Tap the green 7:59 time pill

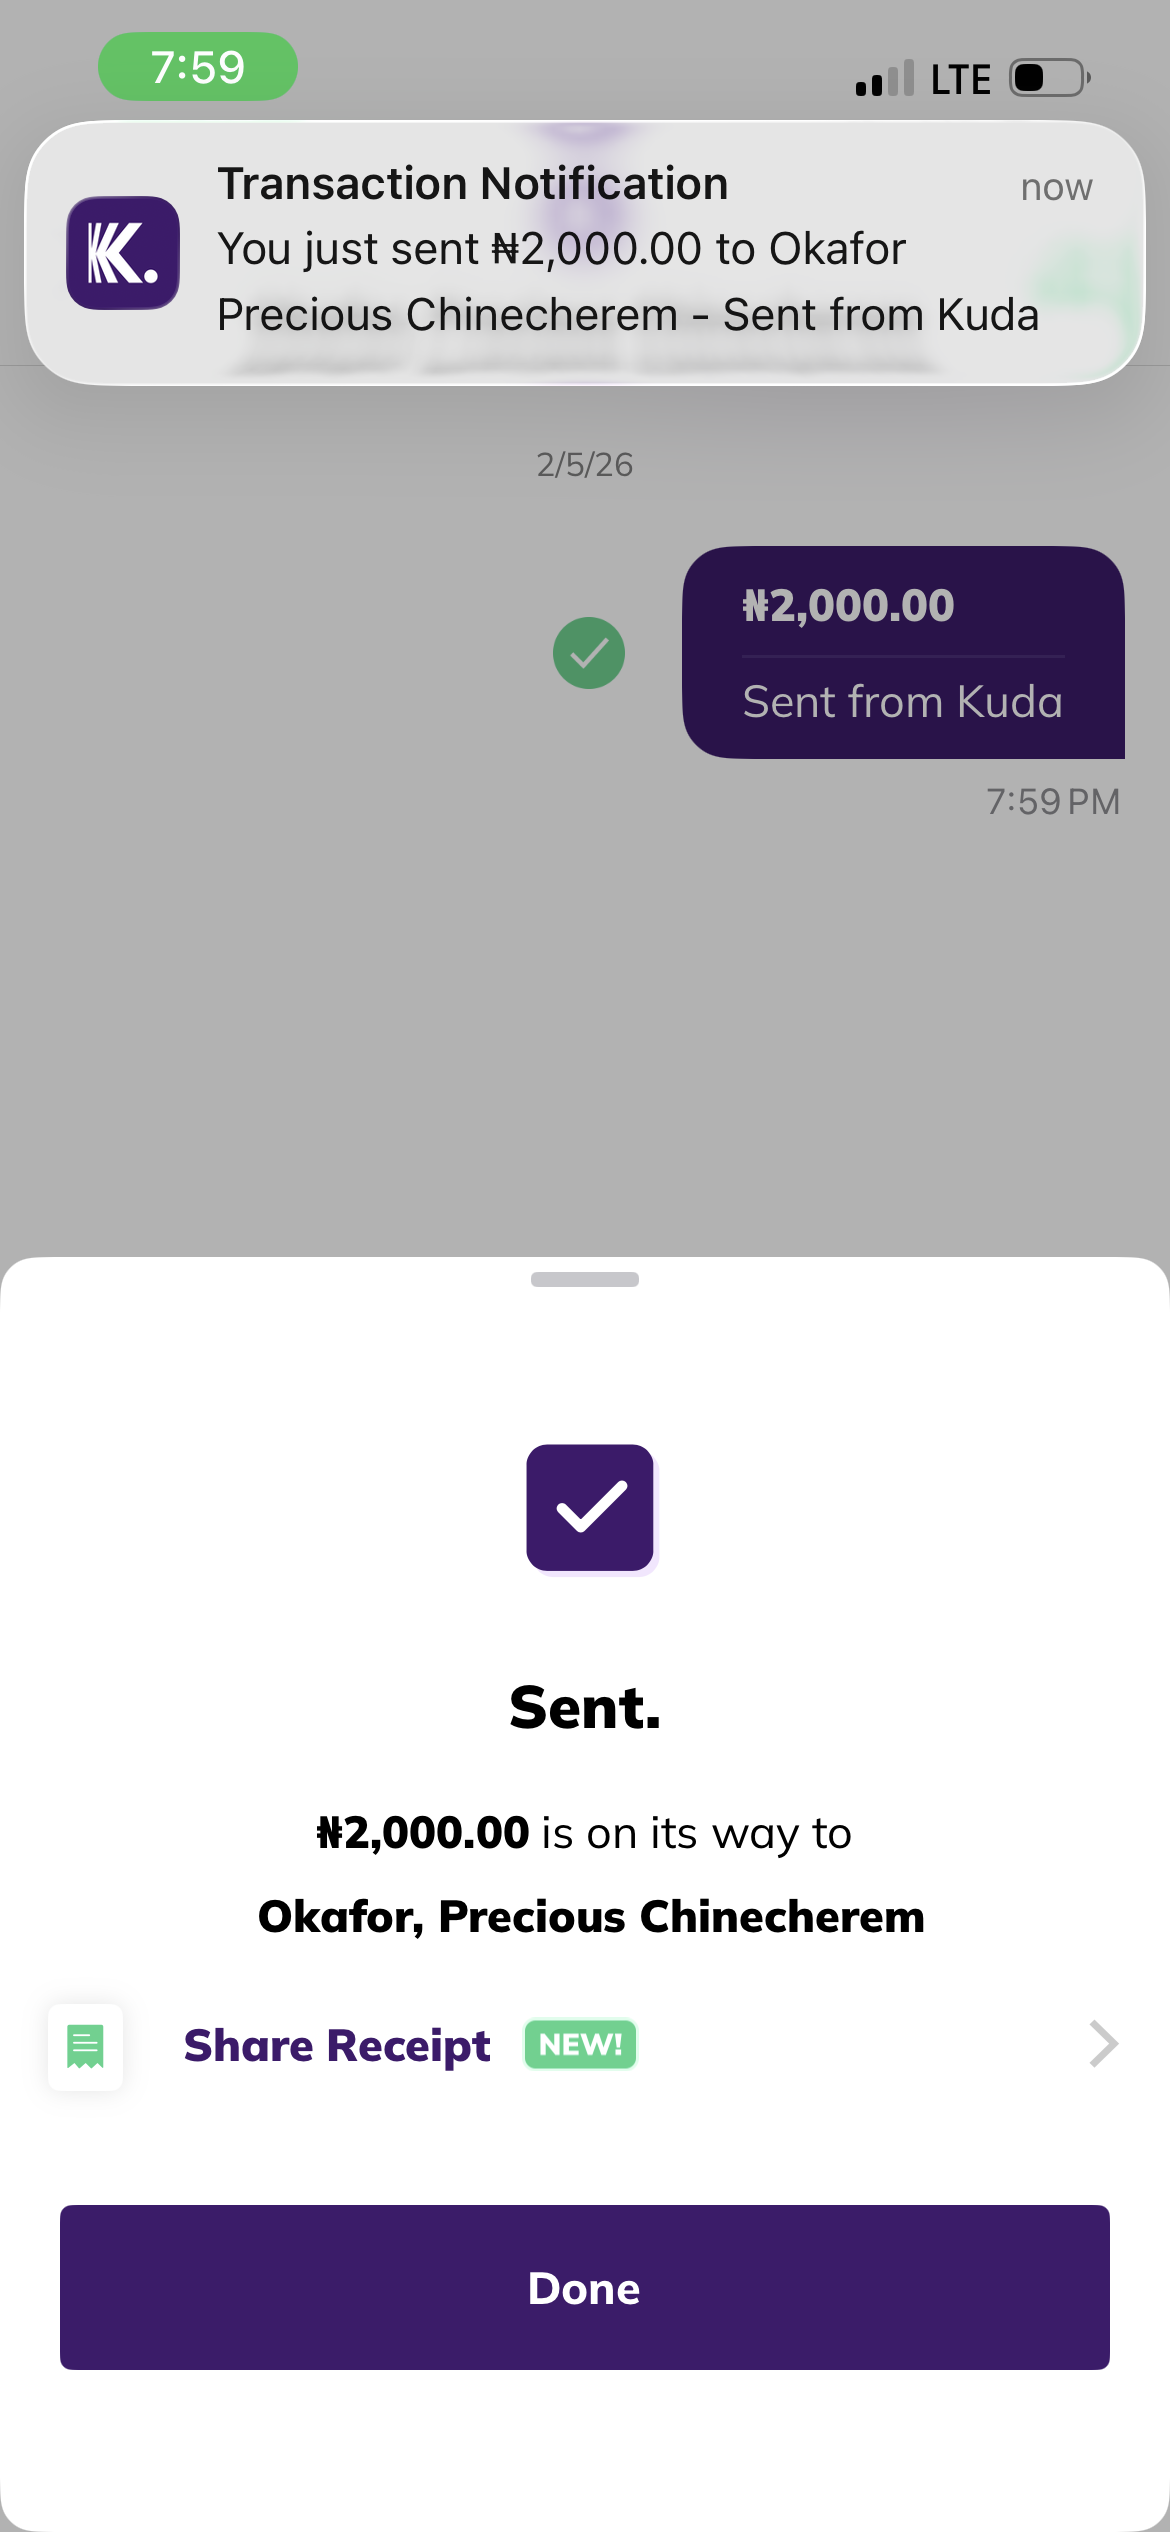(198, 67)
